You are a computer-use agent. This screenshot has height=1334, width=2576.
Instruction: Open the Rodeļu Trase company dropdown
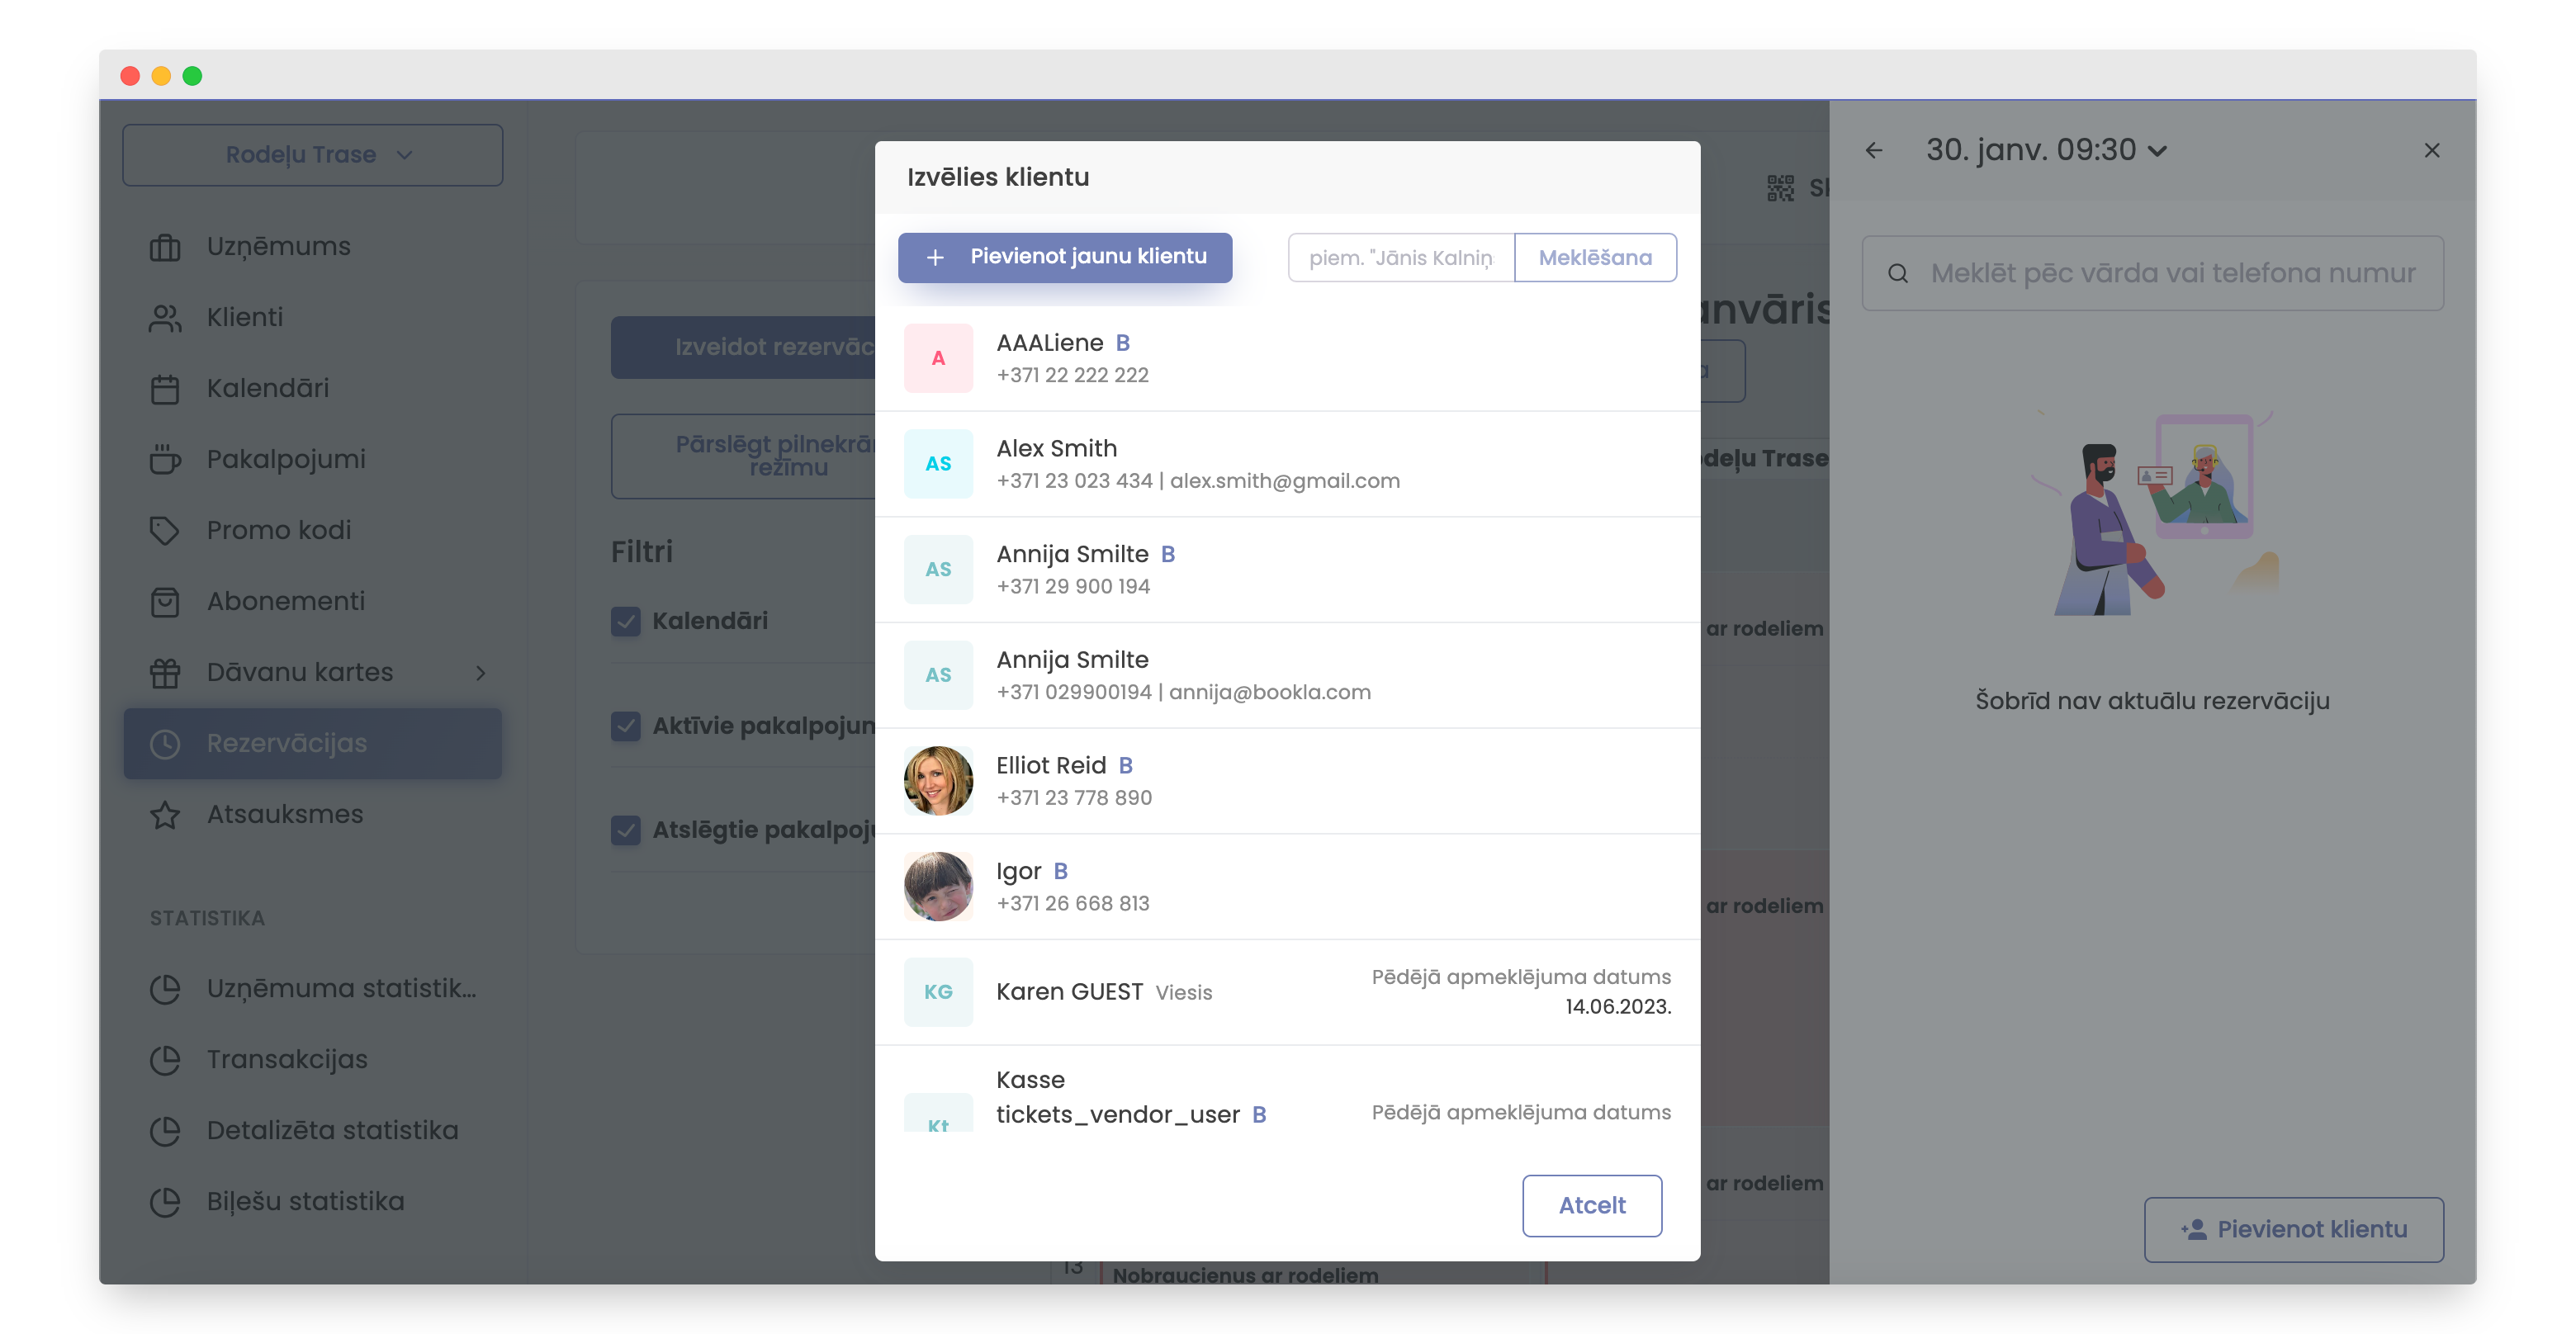[x=313, y=155]
